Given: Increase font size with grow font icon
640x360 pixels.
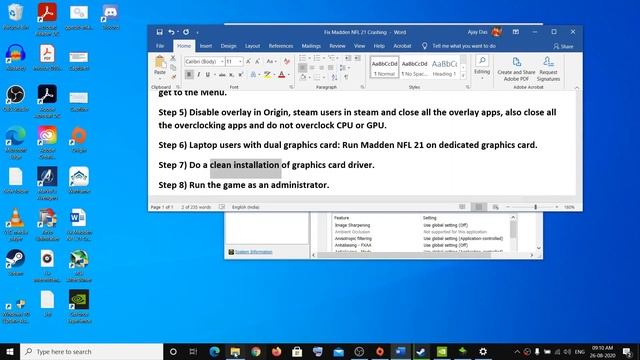Looking at the screenshot, I should (x=248, y=61).
